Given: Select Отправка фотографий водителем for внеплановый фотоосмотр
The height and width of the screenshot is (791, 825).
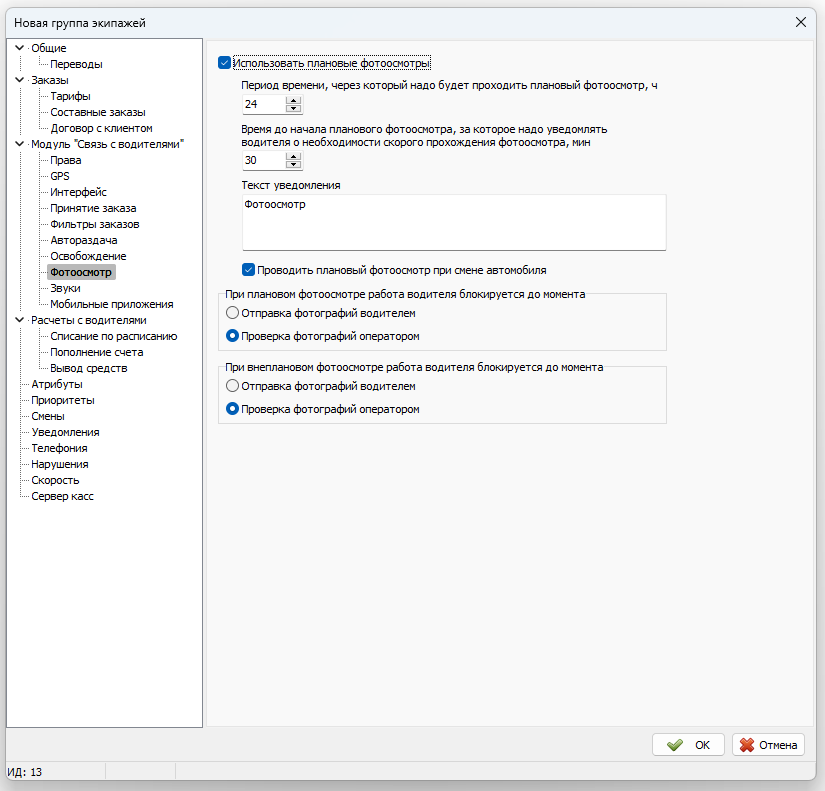Looking at the screenshot, I should [x=232, y=386].
